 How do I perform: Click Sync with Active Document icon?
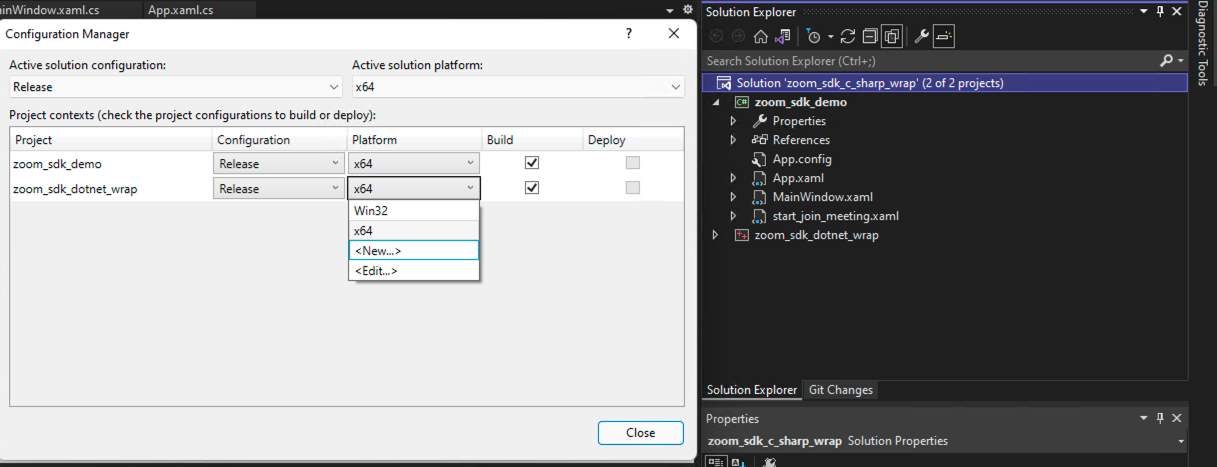[x=849, y=37]
